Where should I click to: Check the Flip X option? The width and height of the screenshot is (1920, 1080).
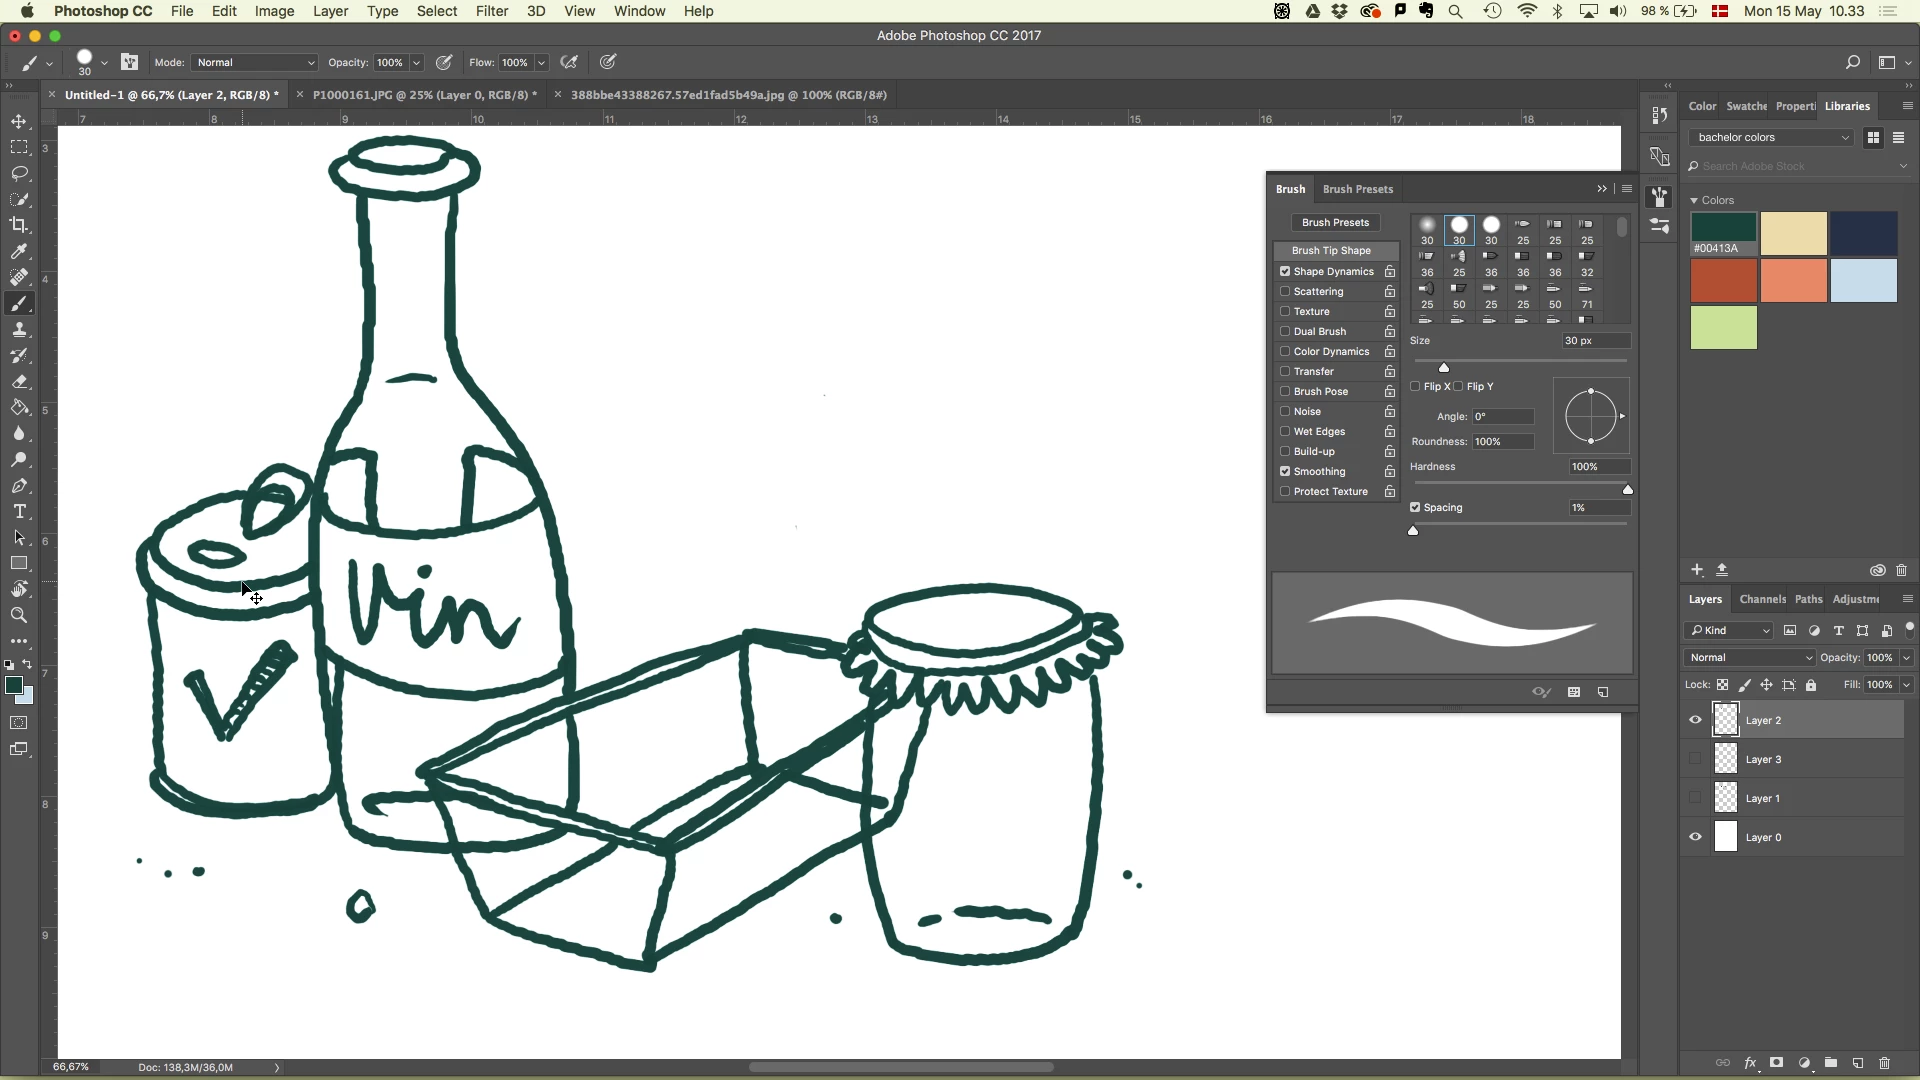(x=1415, y=387)
